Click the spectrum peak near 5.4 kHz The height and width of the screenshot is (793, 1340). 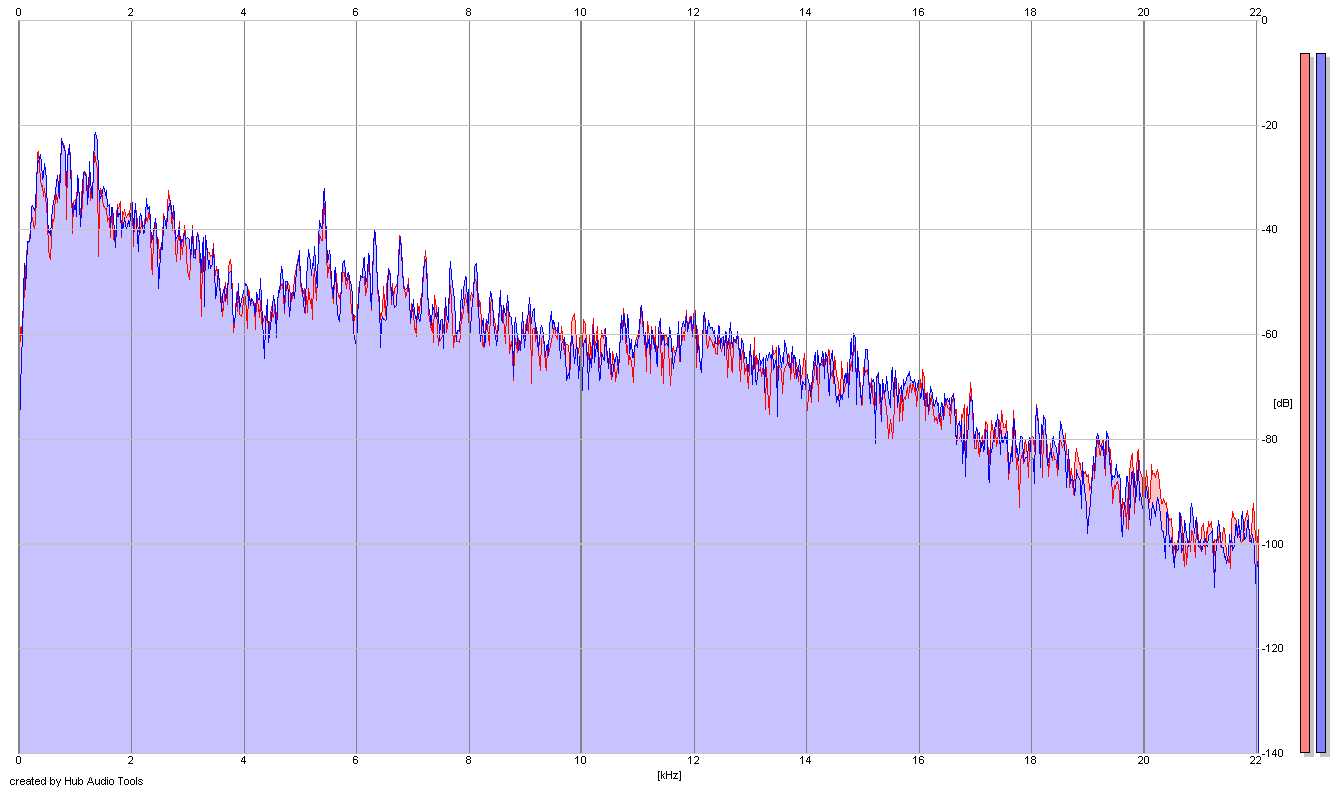point(324,192)
